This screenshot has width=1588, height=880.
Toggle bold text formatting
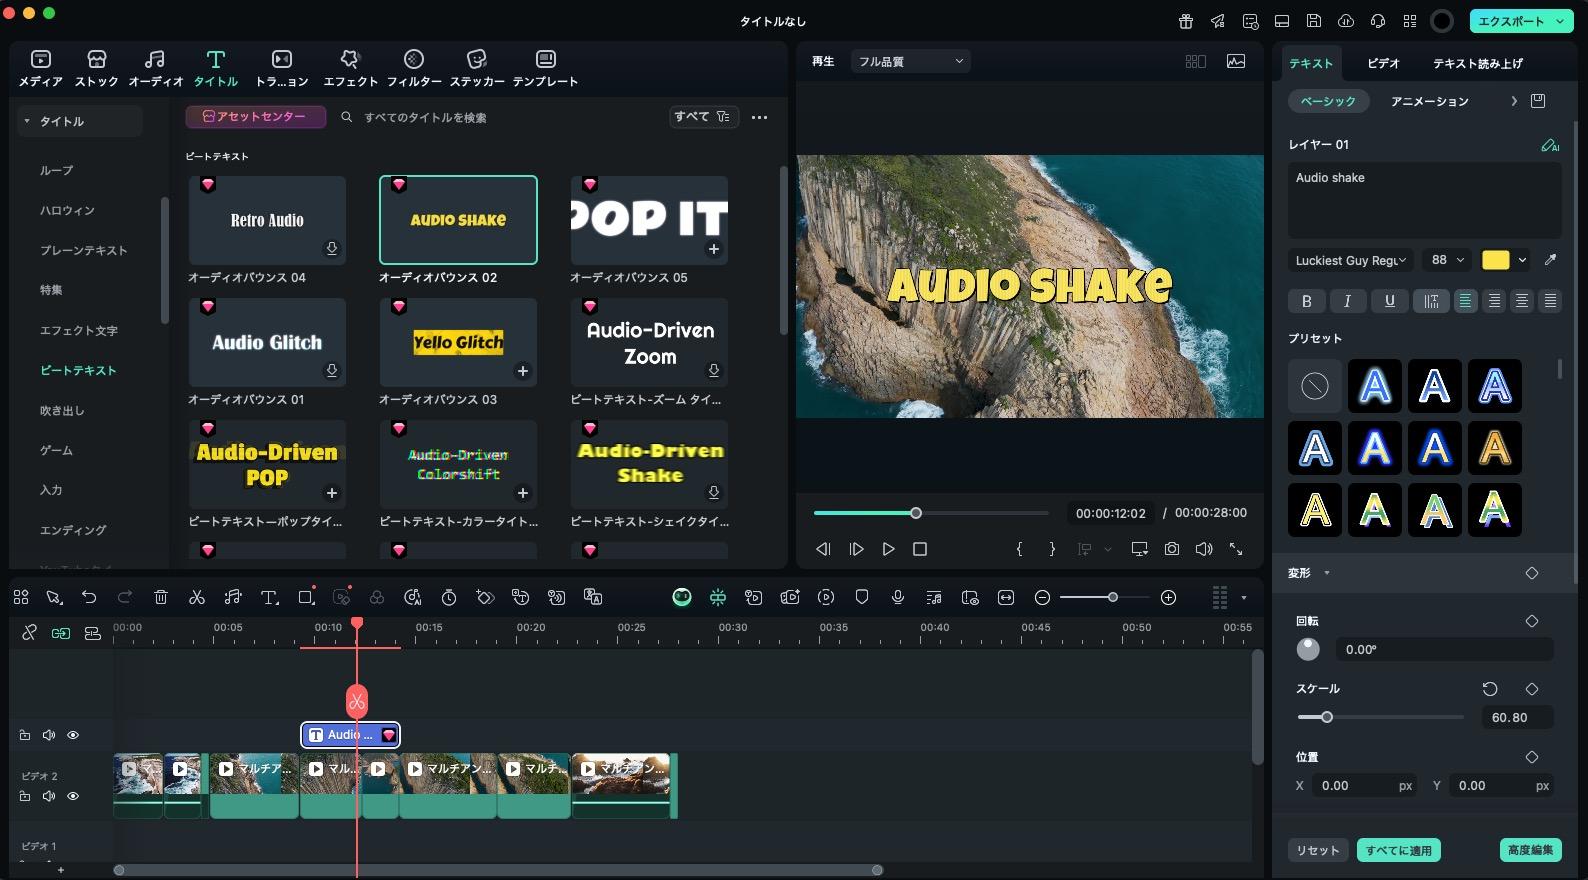(x=1306, y=301)
